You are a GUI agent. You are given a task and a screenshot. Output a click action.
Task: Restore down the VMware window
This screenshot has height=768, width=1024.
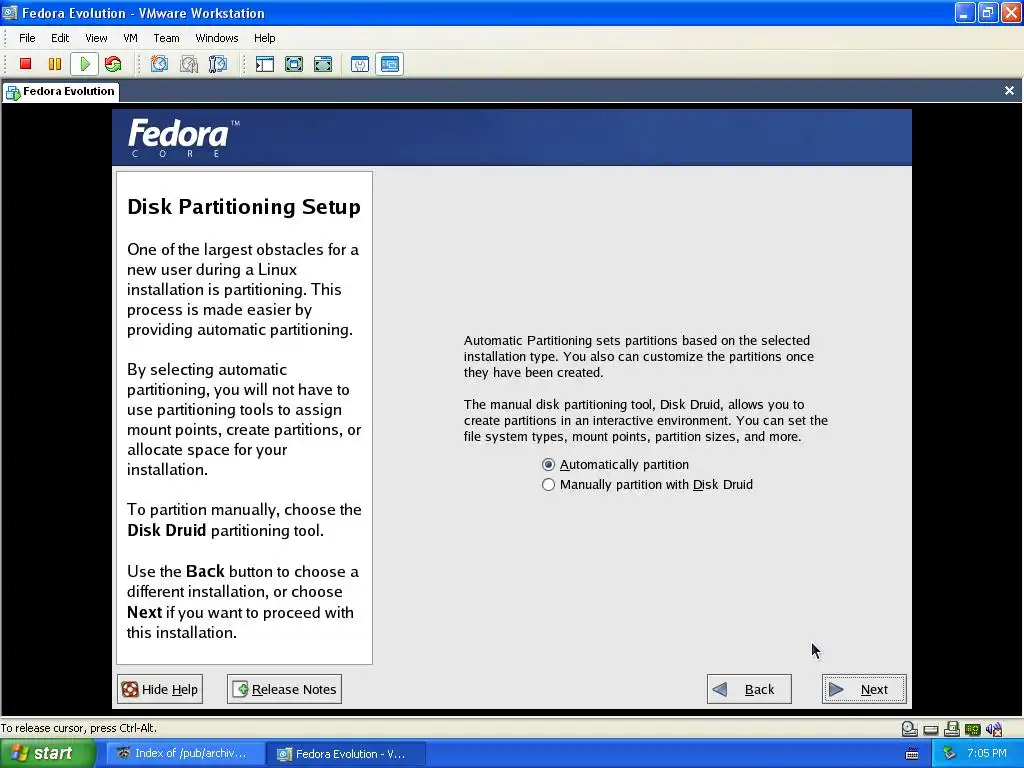(x=987, y=12)
